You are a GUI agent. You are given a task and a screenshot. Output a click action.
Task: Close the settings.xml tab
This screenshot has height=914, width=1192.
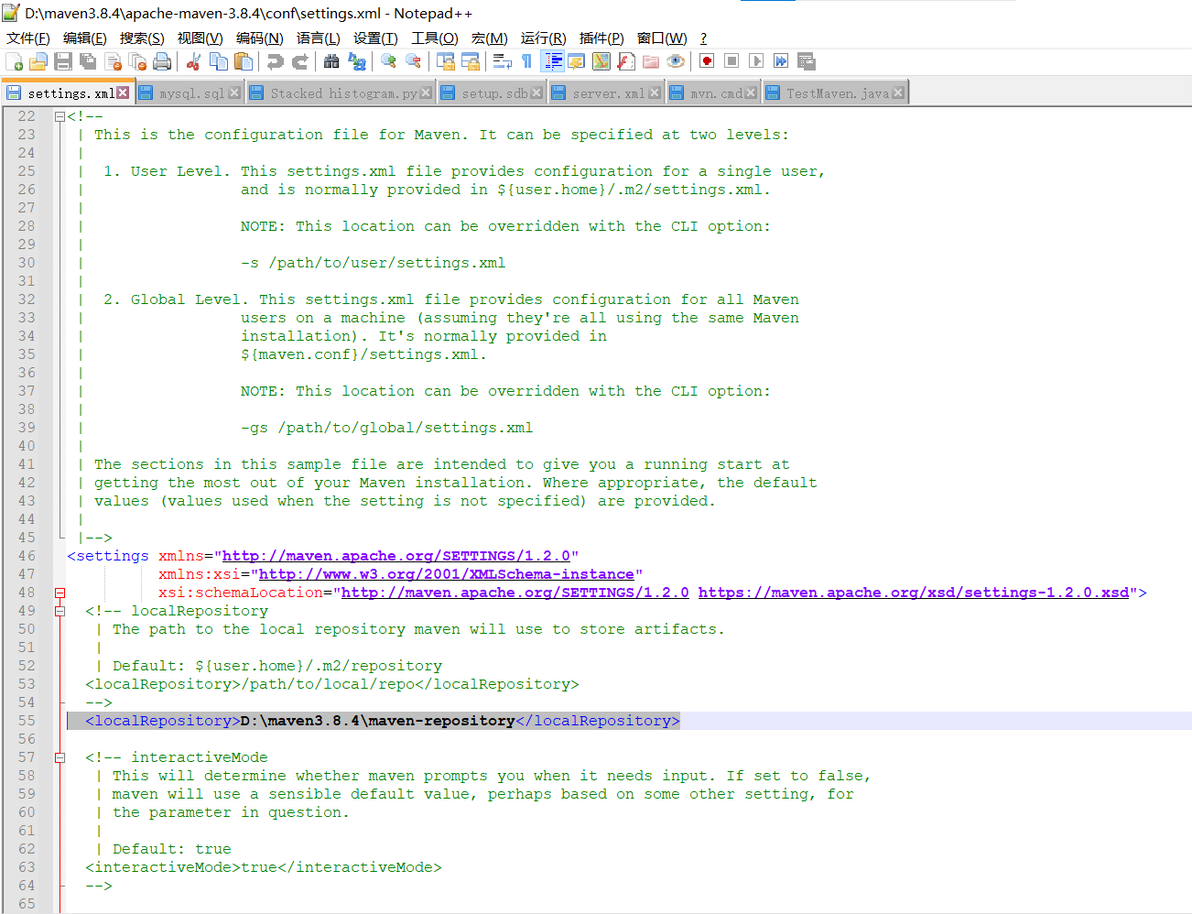(122, 93)
